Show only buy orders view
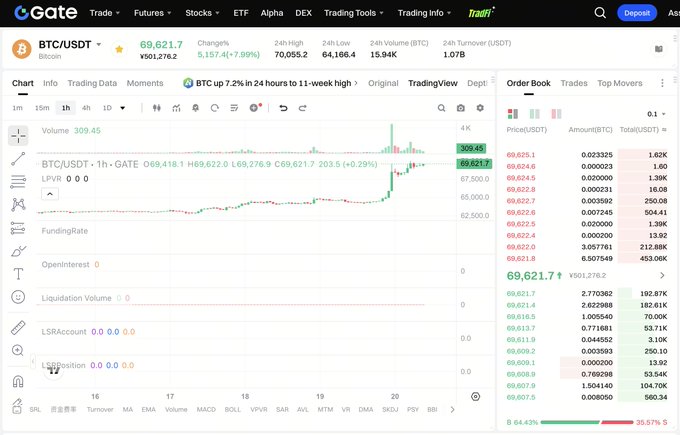This screenshot has width=680, height=435. [535, 114]
